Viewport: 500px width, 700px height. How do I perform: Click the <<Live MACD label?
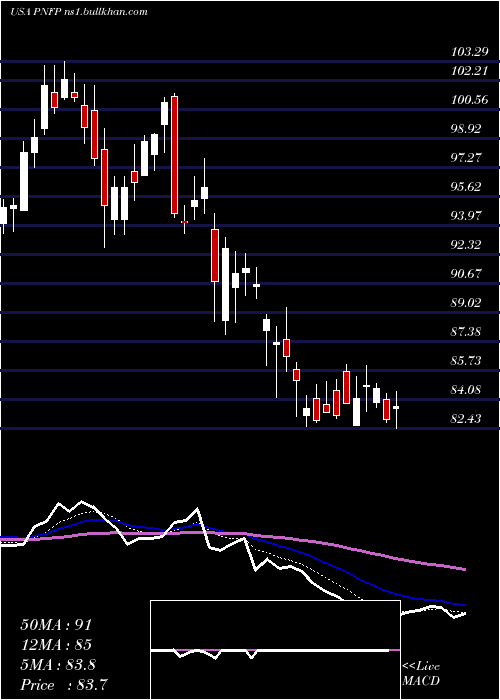421,674
